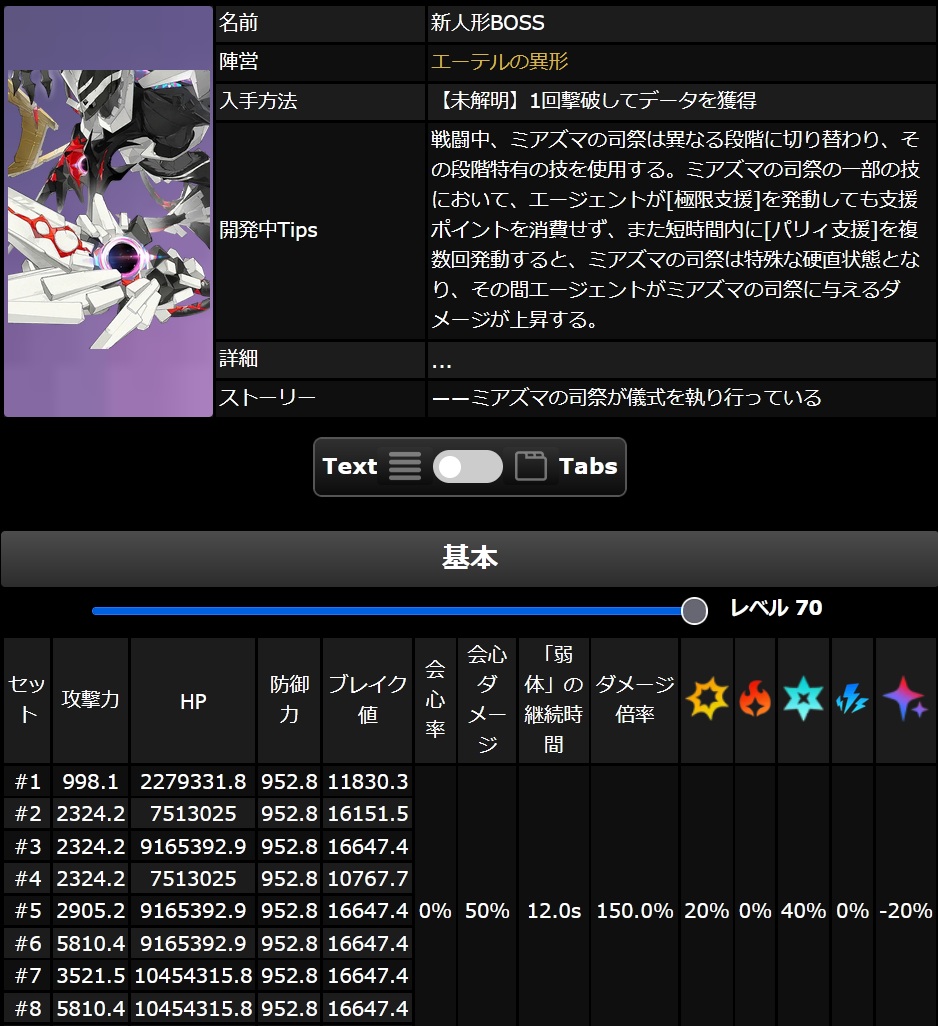Click the #1 set row label
This screenshot has width=938, height=1026.
click(x=27, y=781)
